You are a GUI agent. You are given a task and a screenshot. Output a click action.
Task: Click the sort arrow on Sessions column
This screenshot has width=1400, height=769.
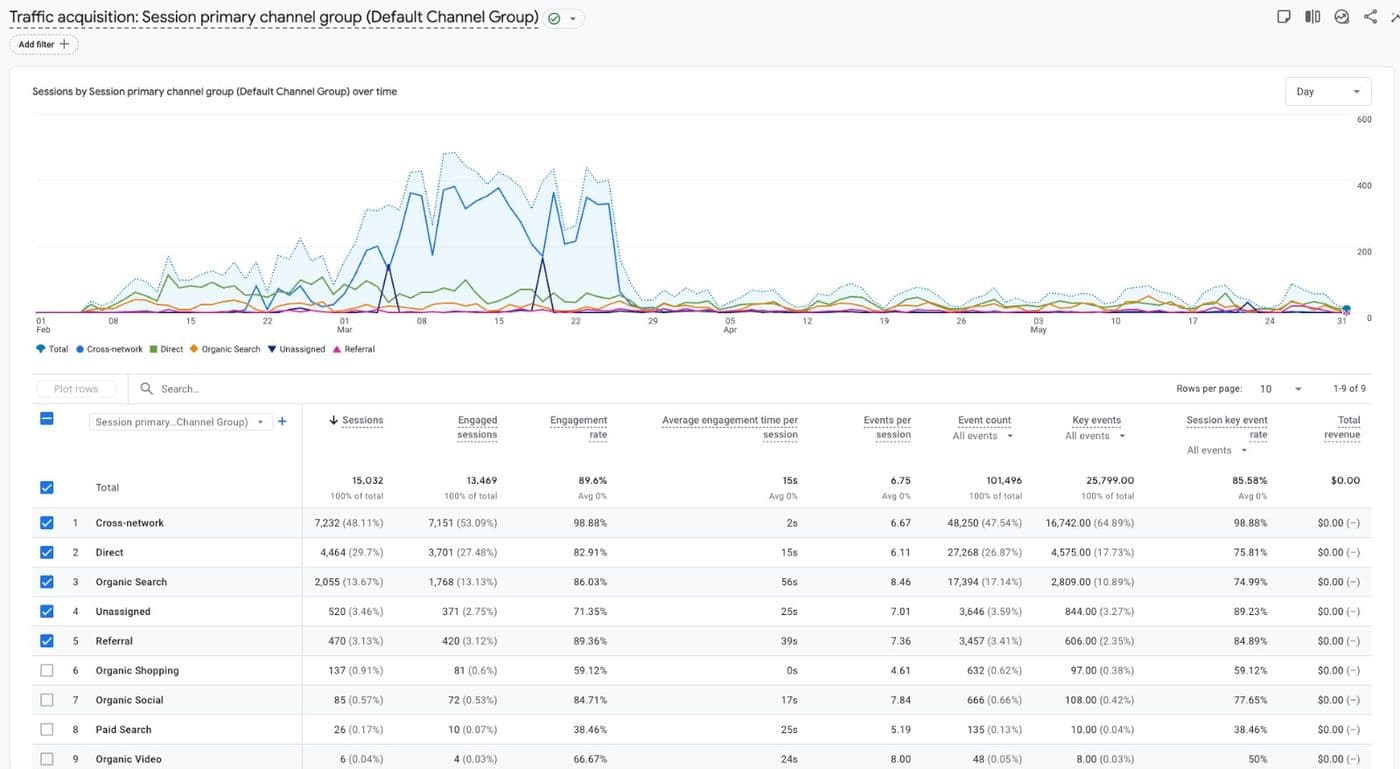pos(334,420)
